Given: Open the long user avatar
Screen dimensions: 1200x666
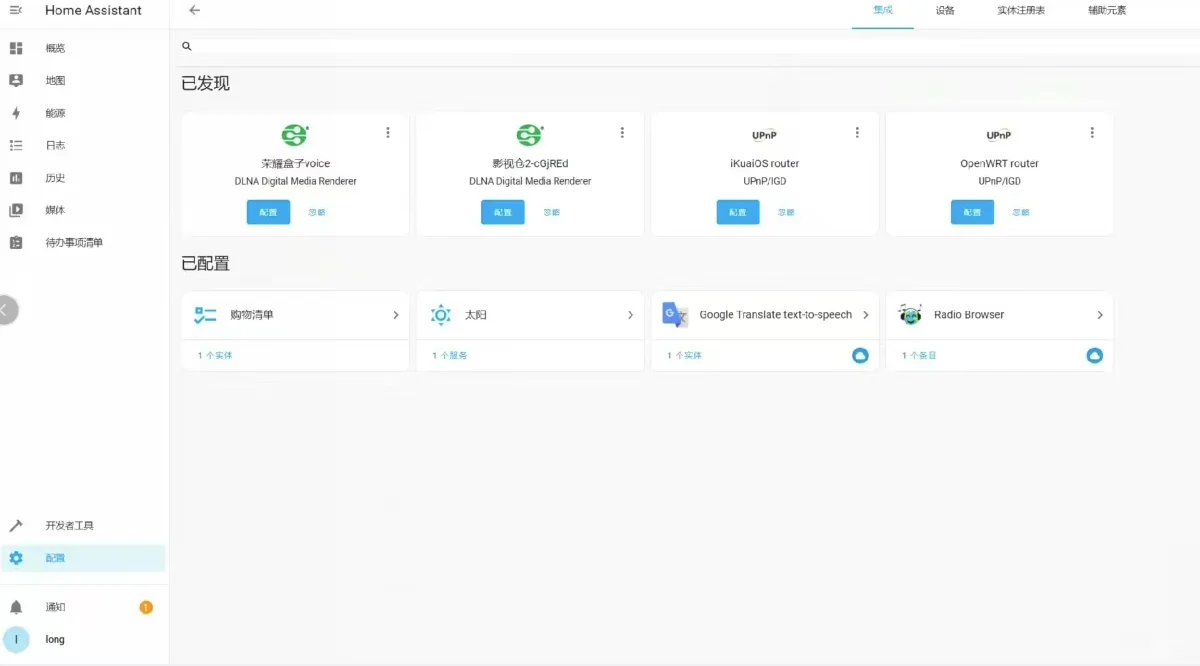Looking at the screenshot, I should pyautogui.click(x=16, y=639).
